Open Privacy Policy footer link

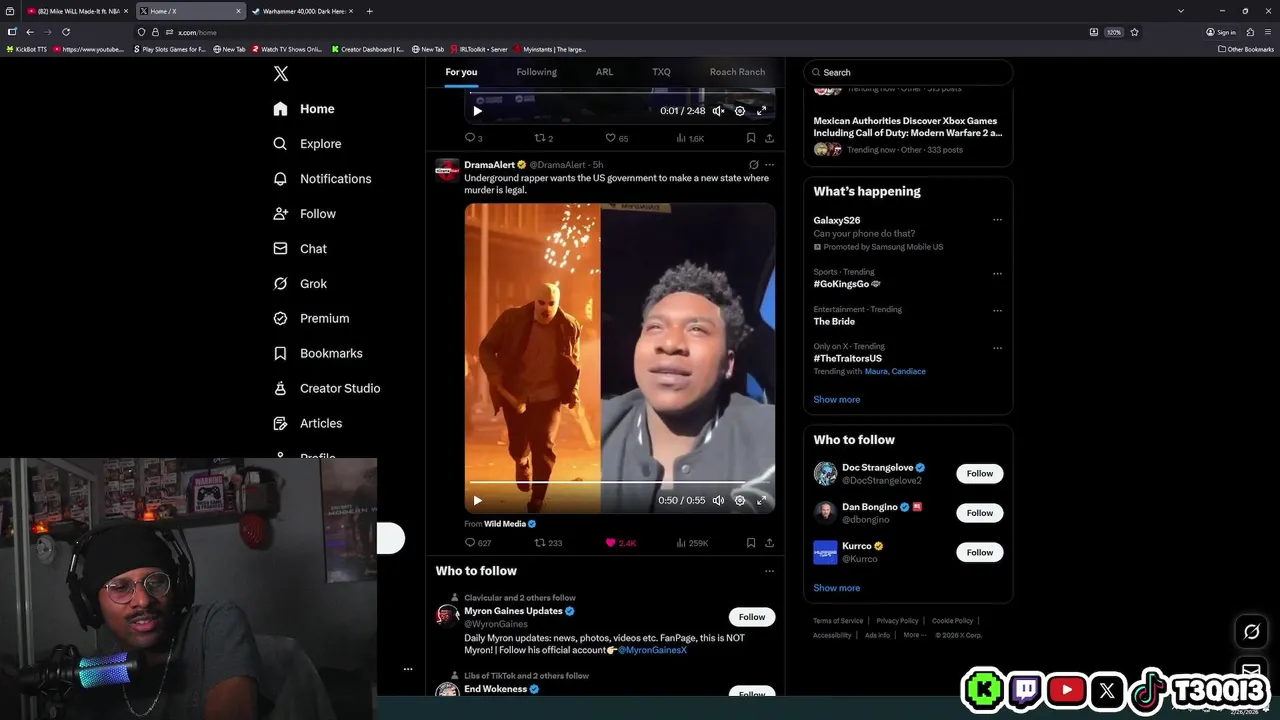click(897, 621)
